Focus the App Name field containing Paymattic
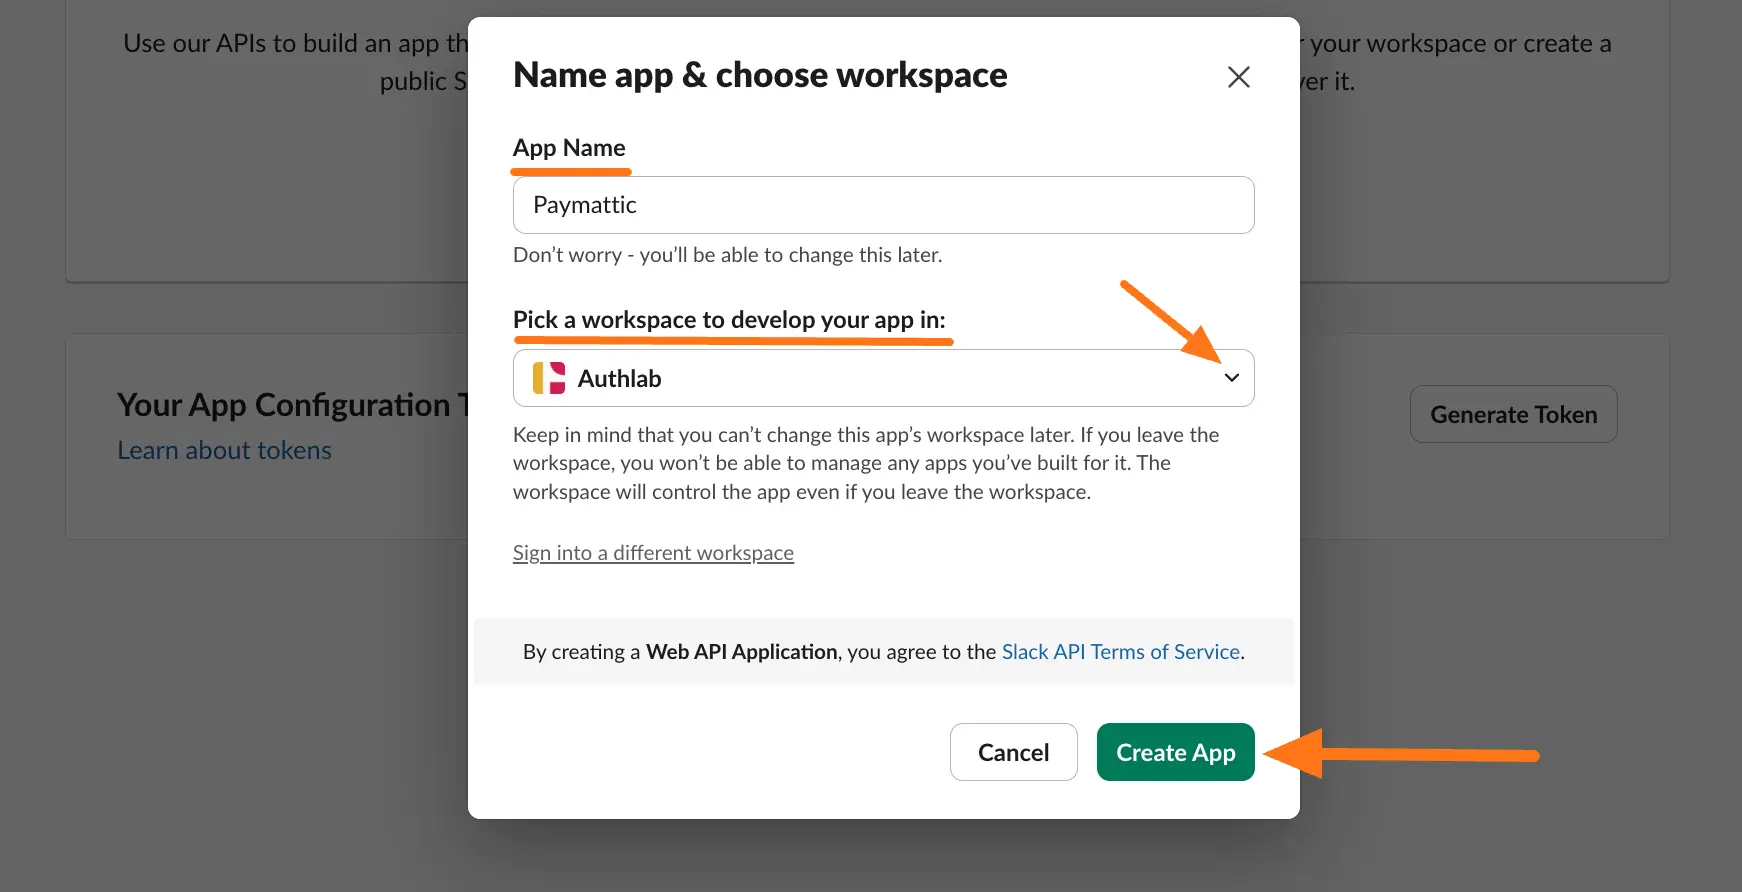Image resolution: width=1742 pixels, height=892 pixels. pos(882,205)
